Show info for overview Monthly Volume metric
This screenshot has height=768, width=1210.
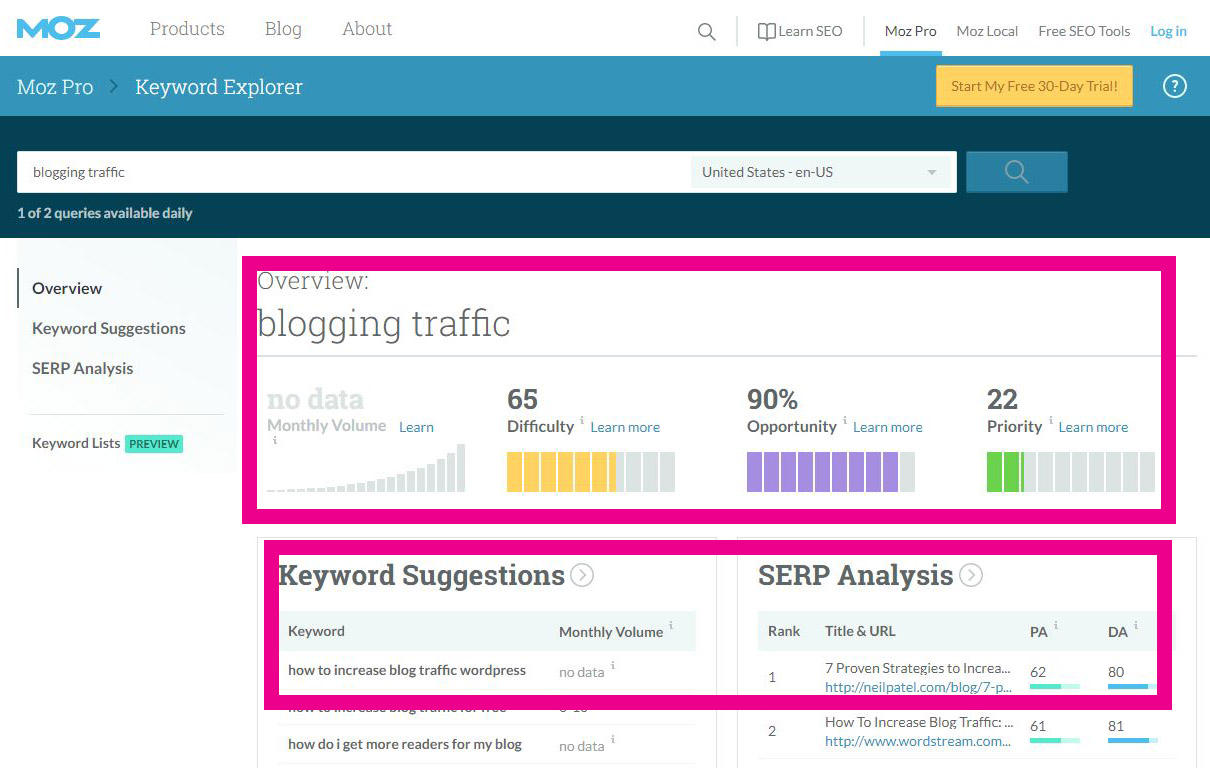pyautogui.click(x=274, y=440)
